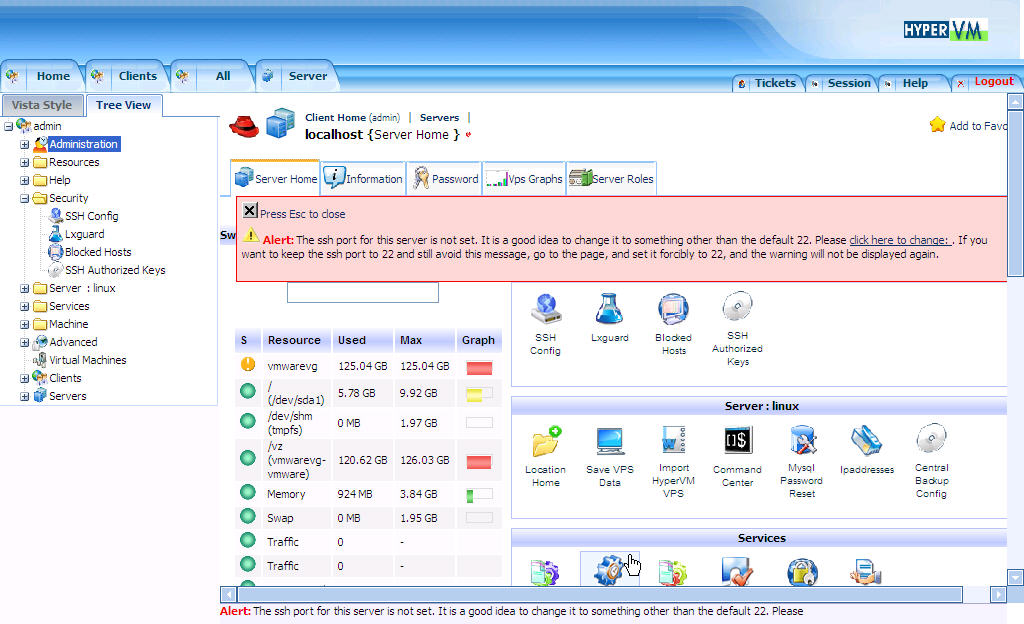The width and height of the screenshot is (1024, 624).
Task: Switch to the Vista Style tab
Action: tap(42, 105)
